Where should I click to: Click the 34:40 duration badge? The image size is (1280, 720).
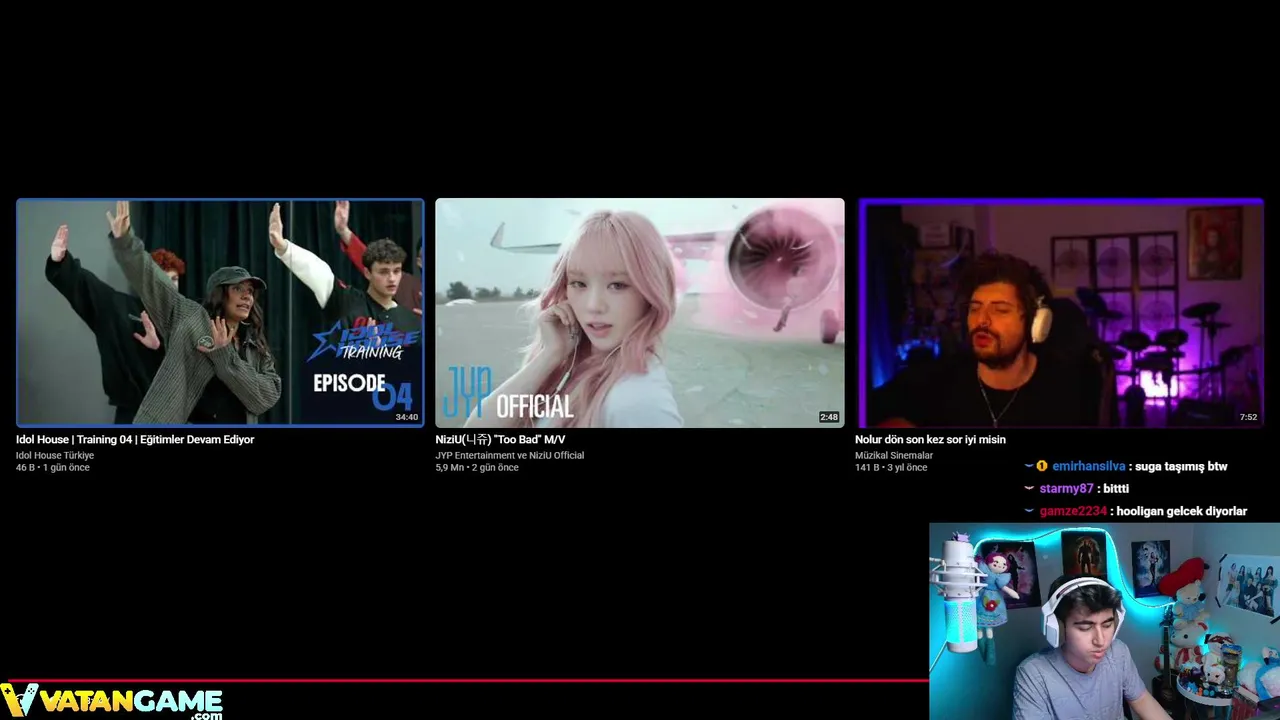(x=406, y=417)
